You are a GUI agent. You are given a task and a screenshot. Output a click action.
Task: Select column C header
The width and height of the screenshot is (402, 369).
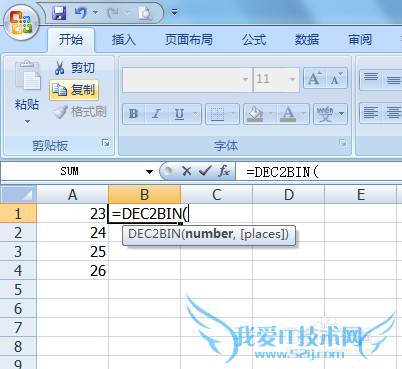(x=216, y=194)
